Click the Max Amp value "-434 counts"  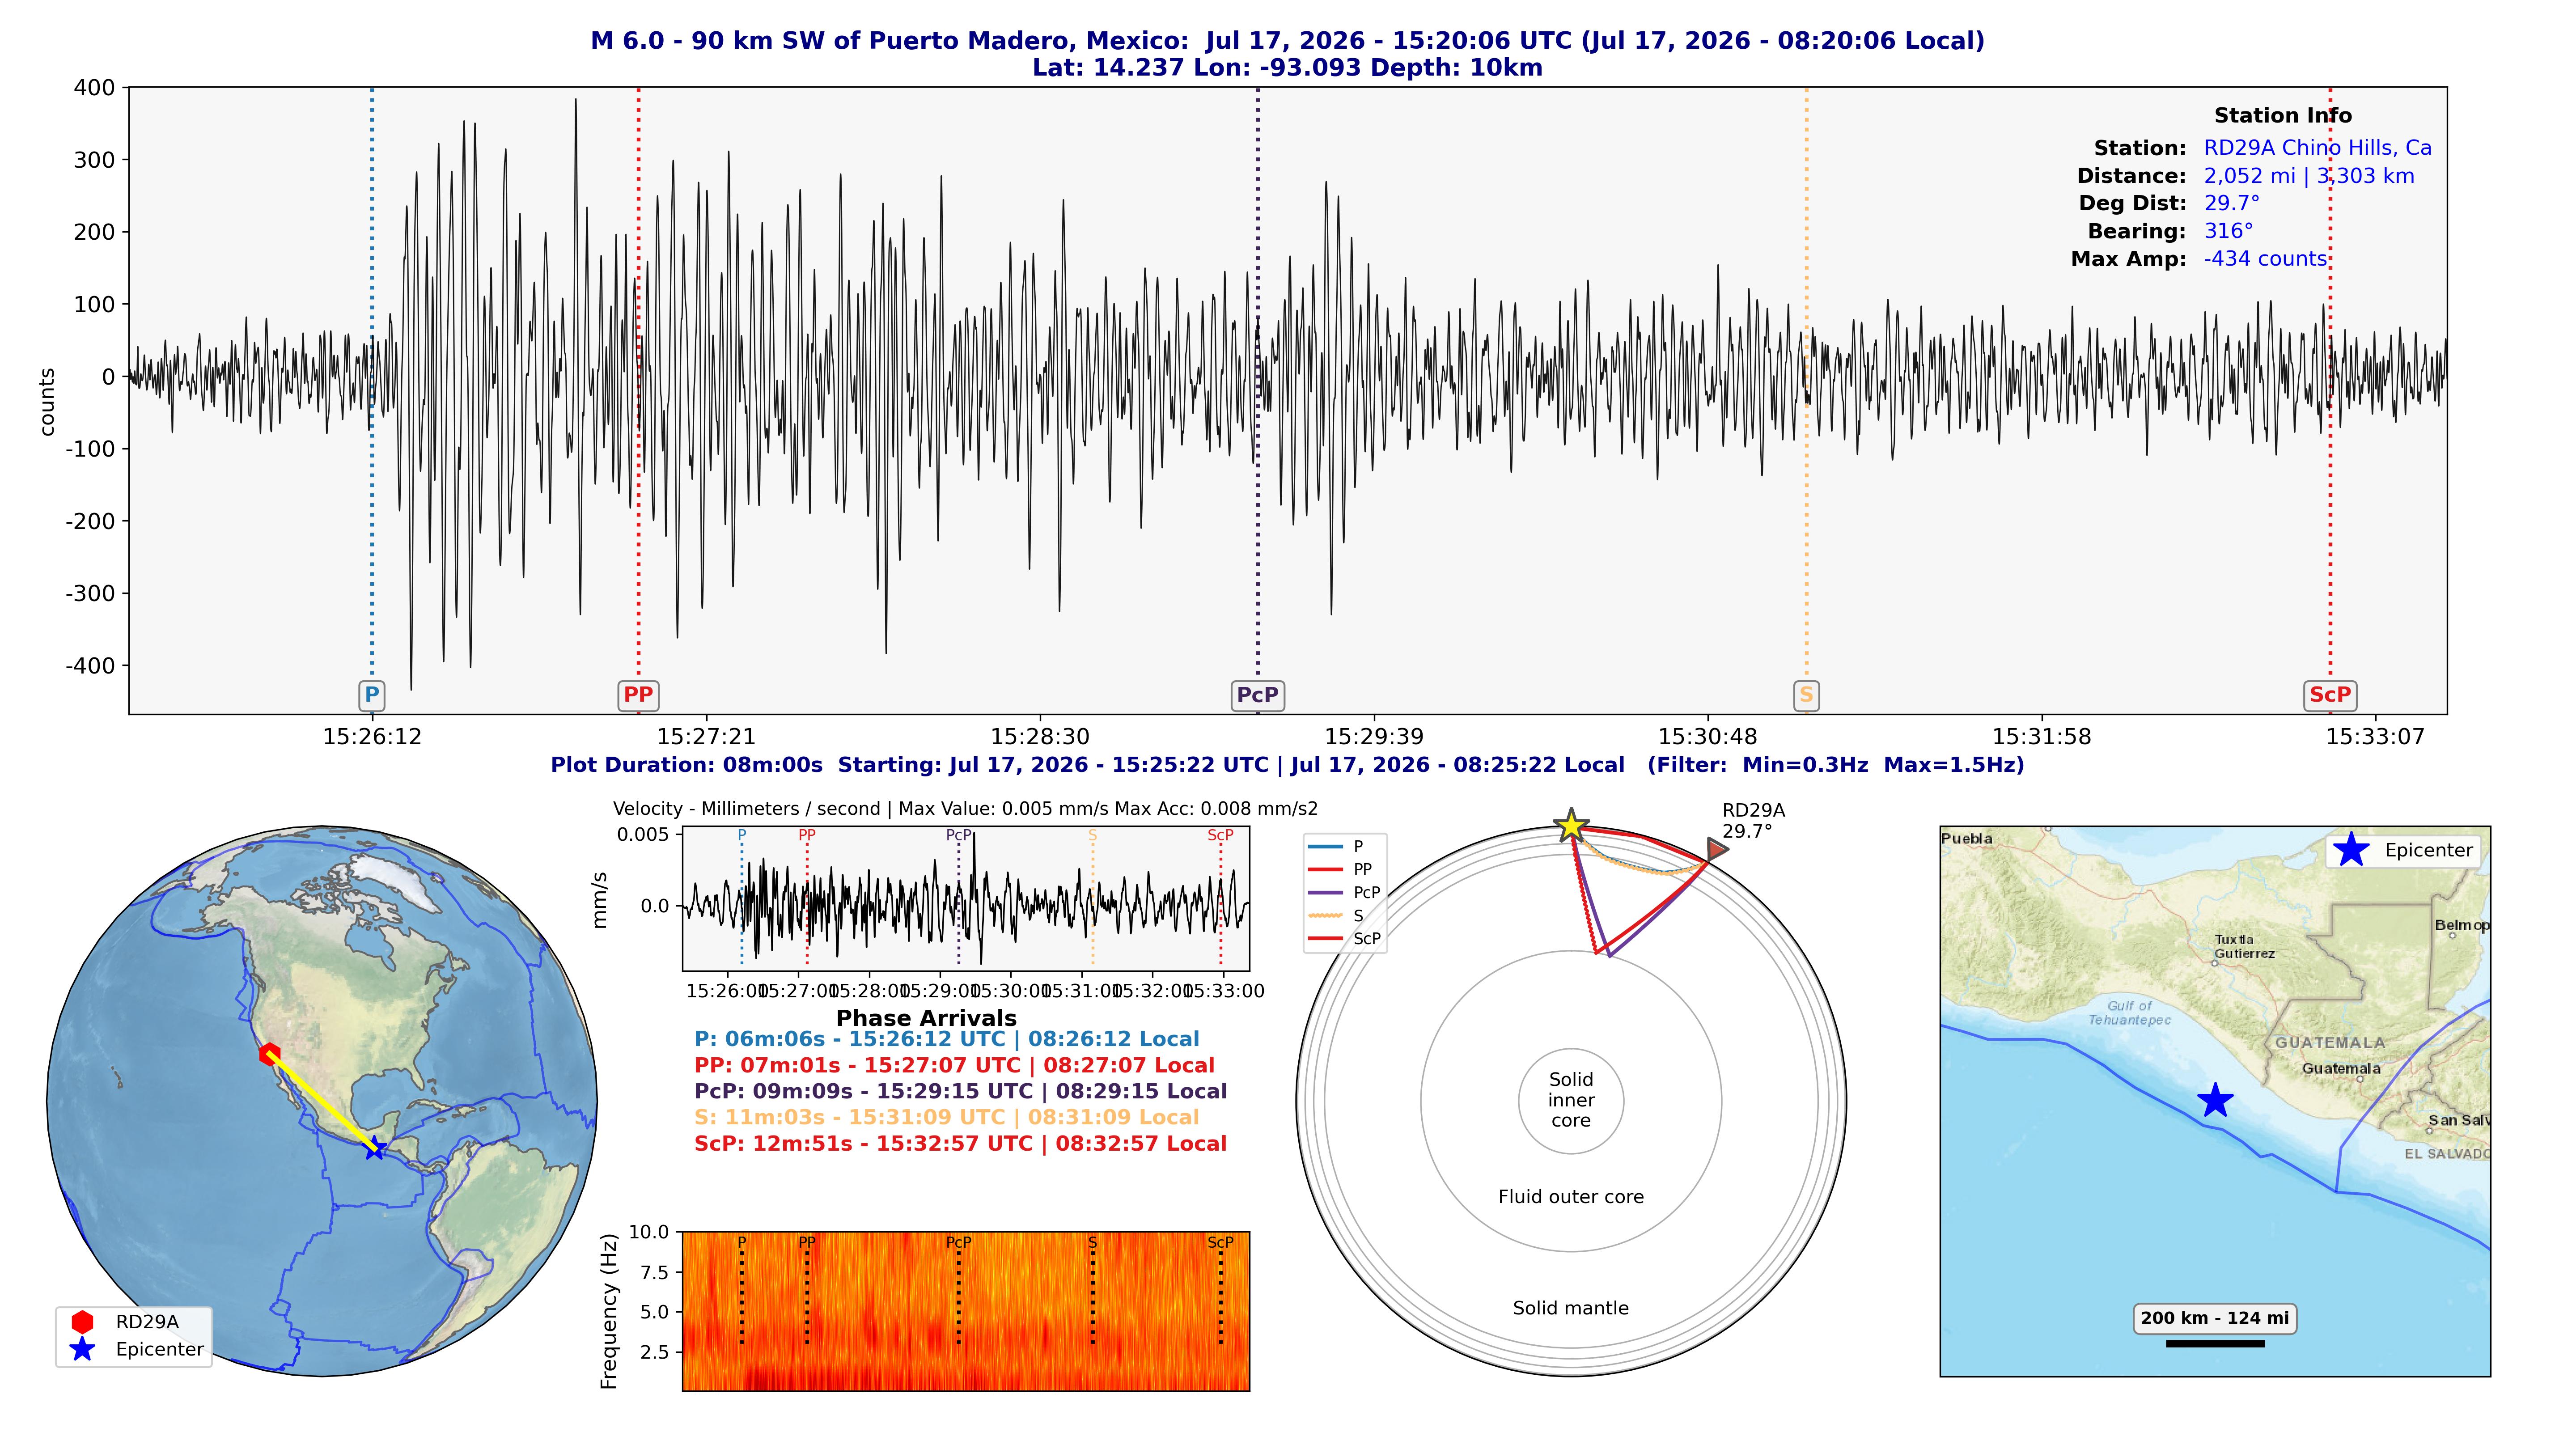tap(2265, 259)
